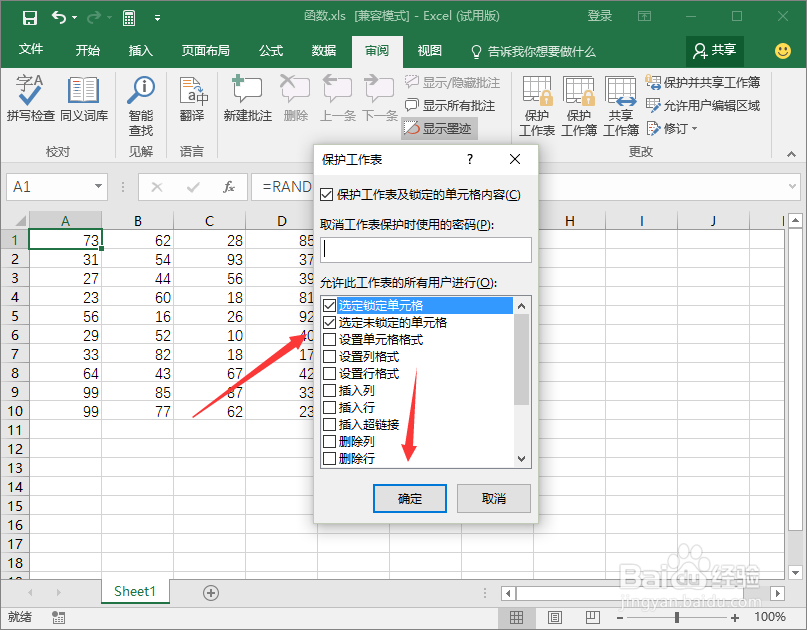Screen dimensions: 807x630
Task: Click the smiley feedback icon
Action: pyautogui.click(x=783, y=50)
